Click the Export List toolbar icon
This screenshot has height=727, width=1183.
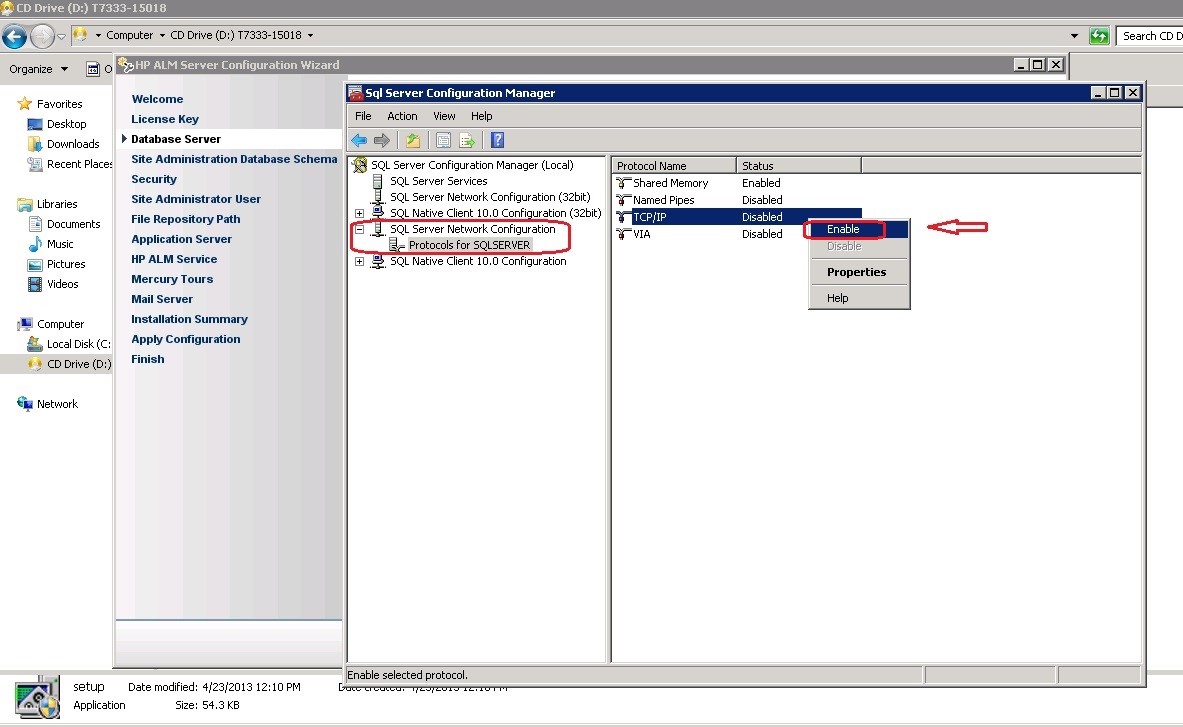[467, 140]
